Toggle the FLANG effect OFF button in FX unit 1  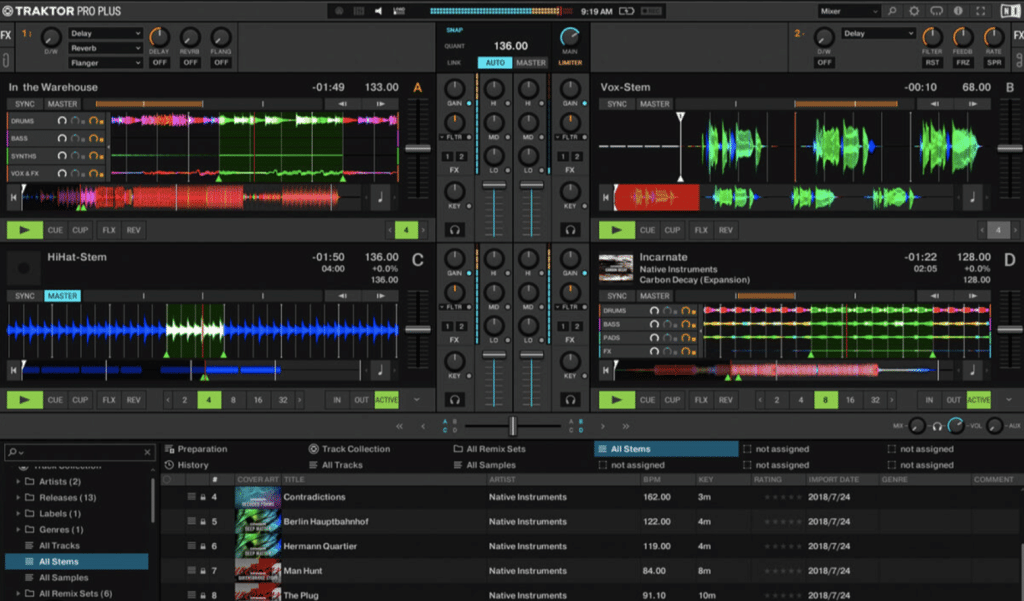pos(221,63)
